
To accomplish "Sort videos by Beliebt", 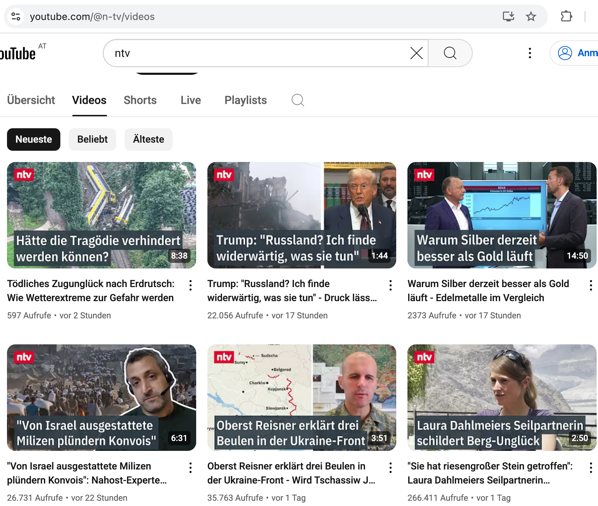I will point(92,140).
